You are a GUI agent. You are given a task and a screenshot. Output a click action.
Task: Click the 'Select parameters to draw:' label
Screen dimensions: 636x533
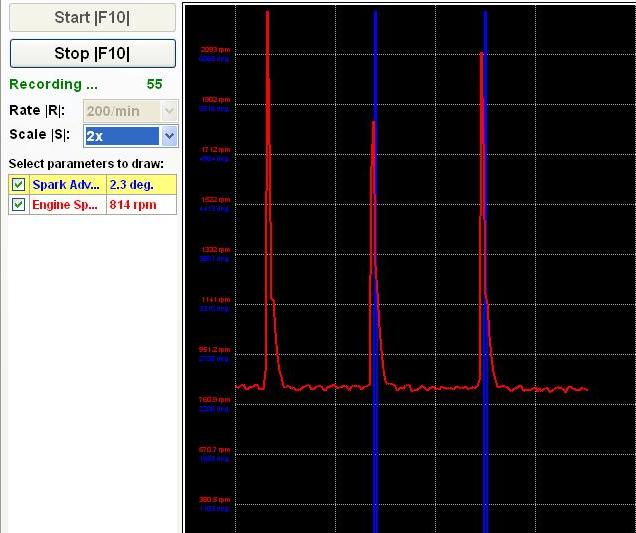coord(86,163)
